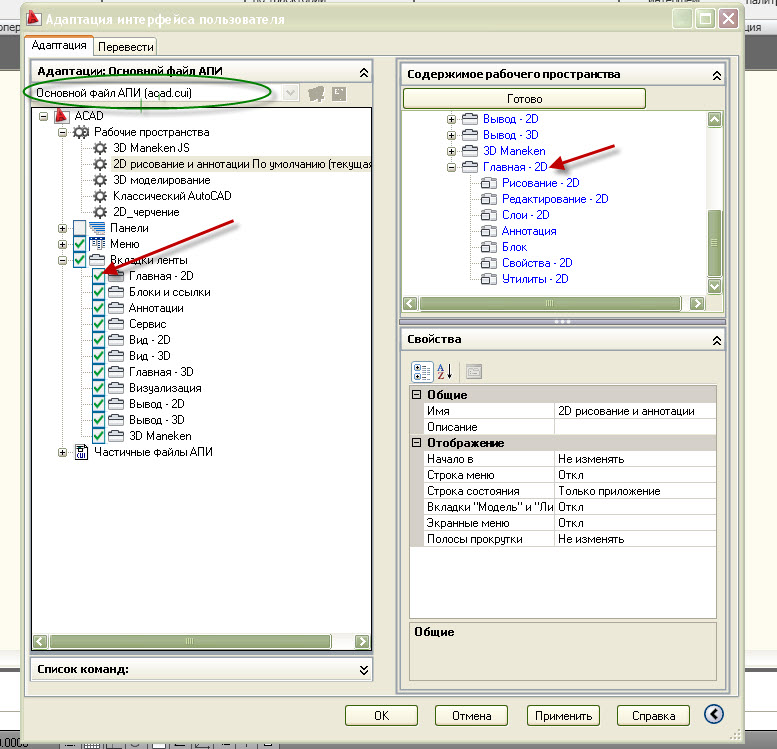Click the OK button
Viewport: 777px width, 749px height.
pos(382,716)
